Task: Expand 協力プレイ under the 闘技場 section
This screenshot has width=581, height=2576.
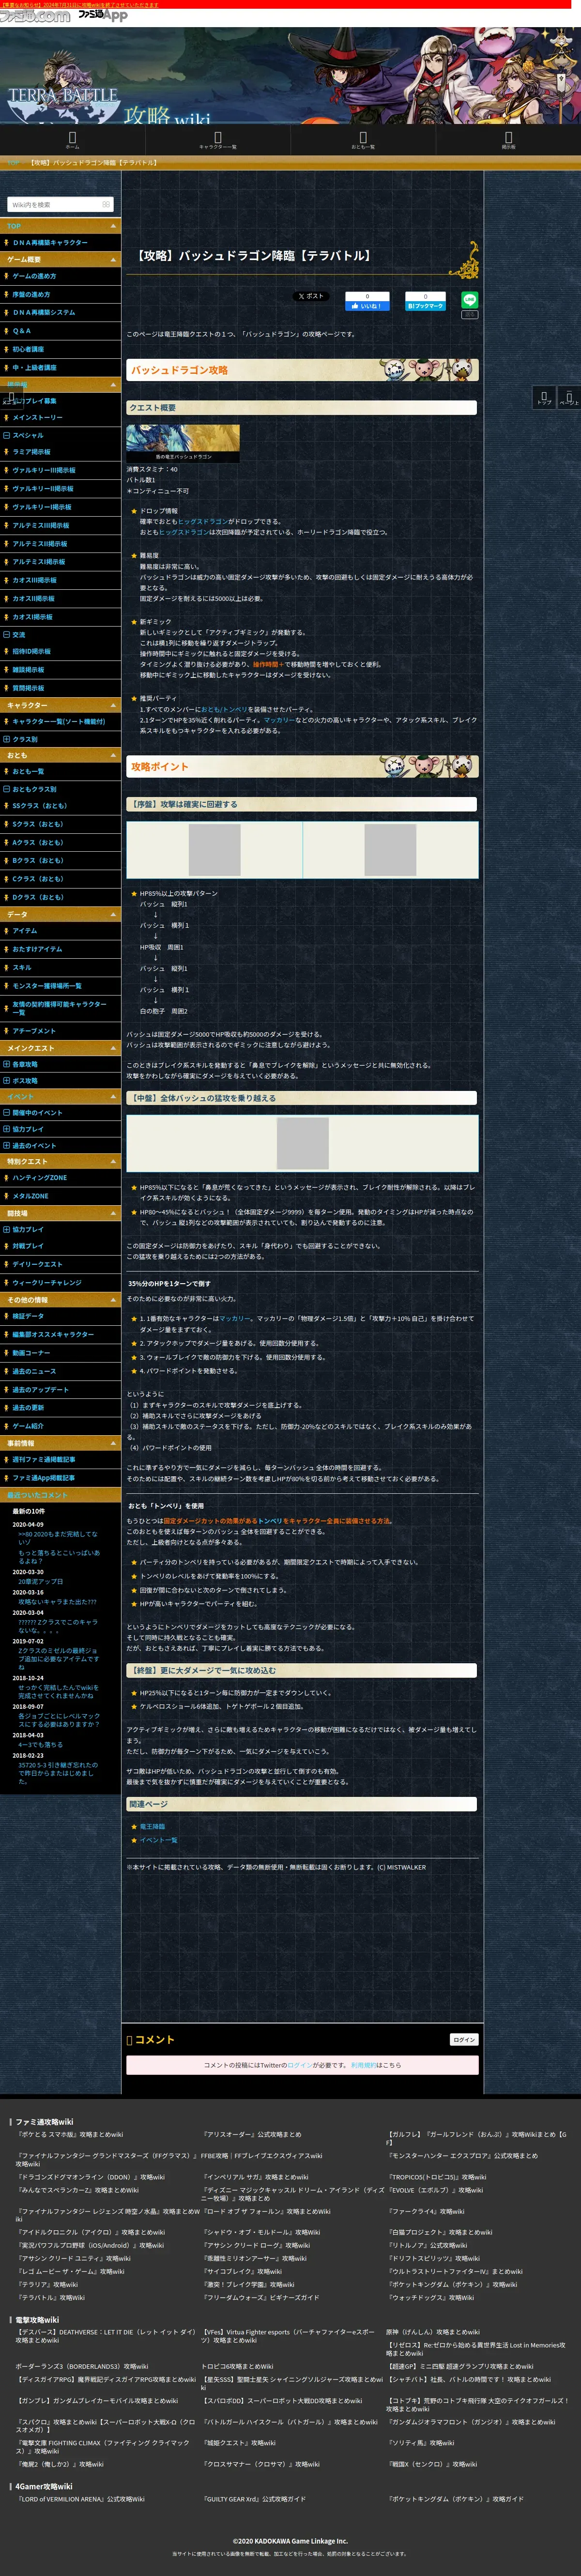Action: [7, 1229]
